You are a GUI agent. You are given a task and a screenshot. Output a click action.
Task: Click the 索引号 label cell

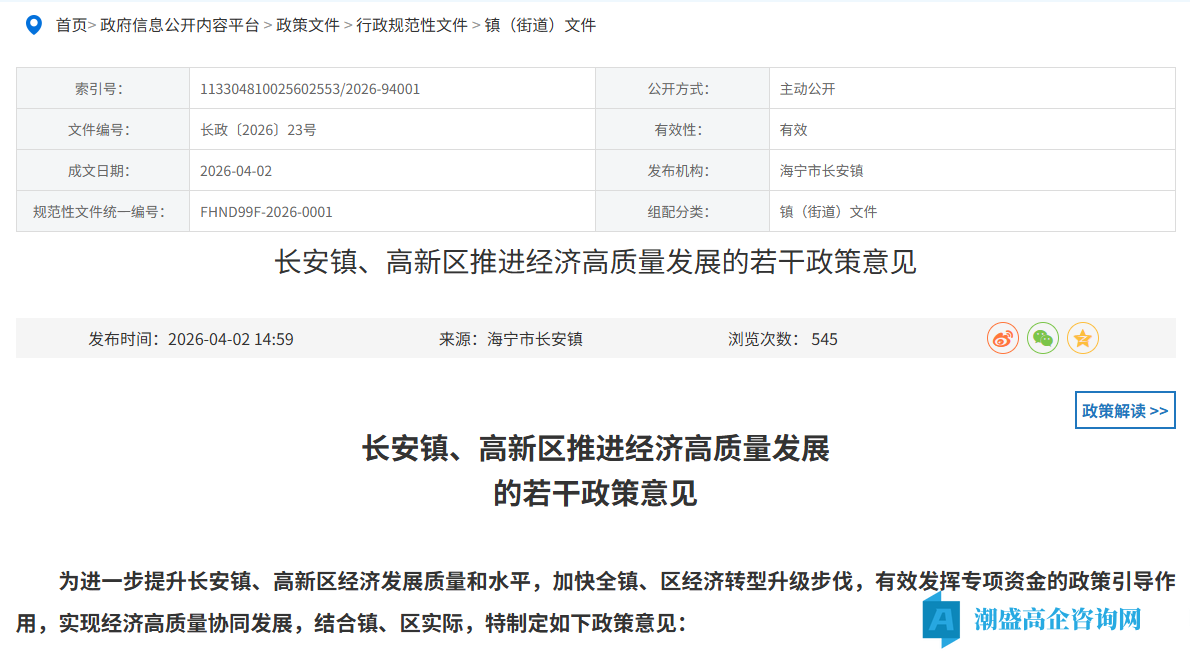click(102, 89)
